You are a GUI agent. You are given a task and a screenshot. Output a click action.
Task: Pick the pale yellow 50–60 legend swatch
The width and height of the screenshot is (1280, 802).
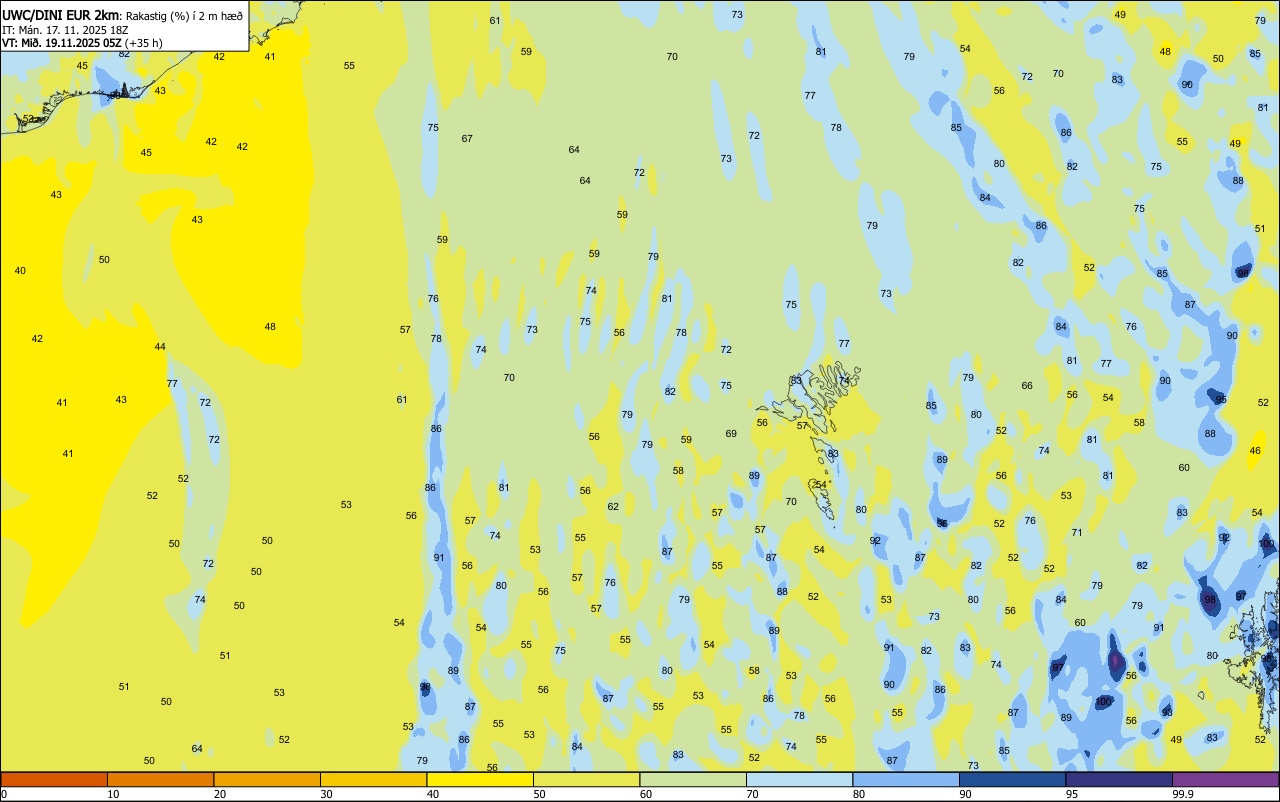tap(586, 779)
